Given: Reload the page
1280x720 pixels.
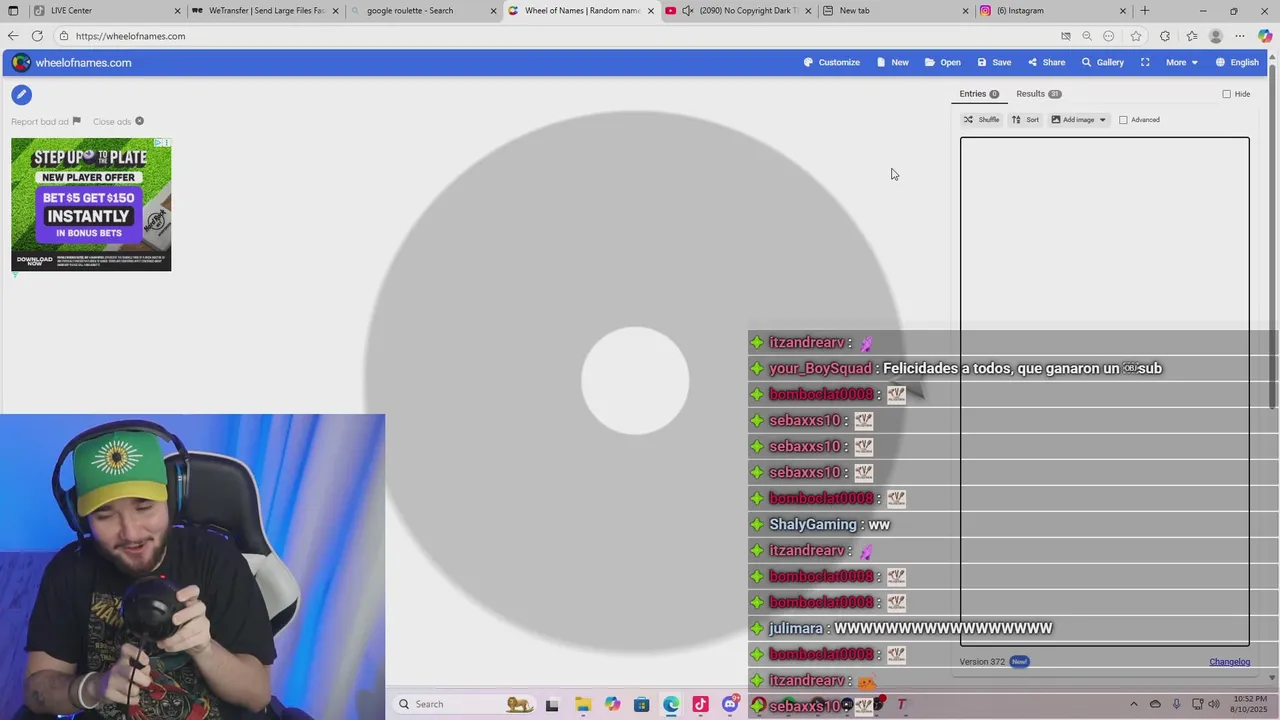Looking at the screenshot, I should [37, 36].
